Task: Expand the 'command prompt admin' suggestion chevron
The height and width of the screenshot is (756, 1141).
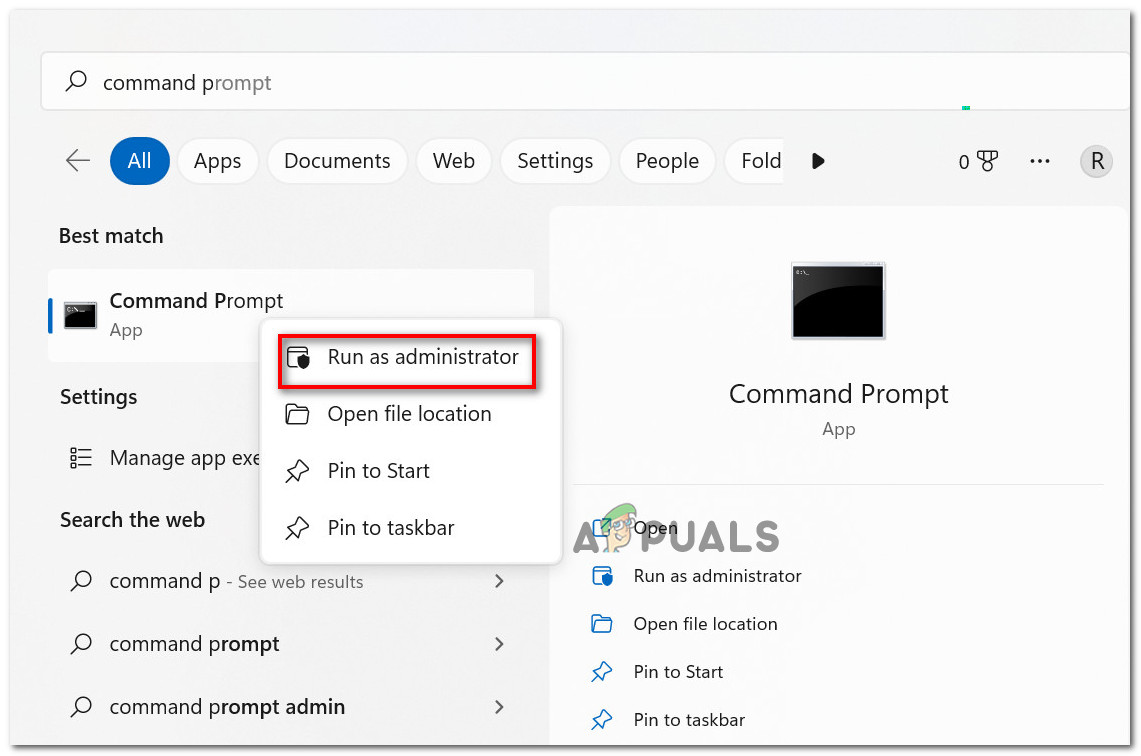Action: 499,707
